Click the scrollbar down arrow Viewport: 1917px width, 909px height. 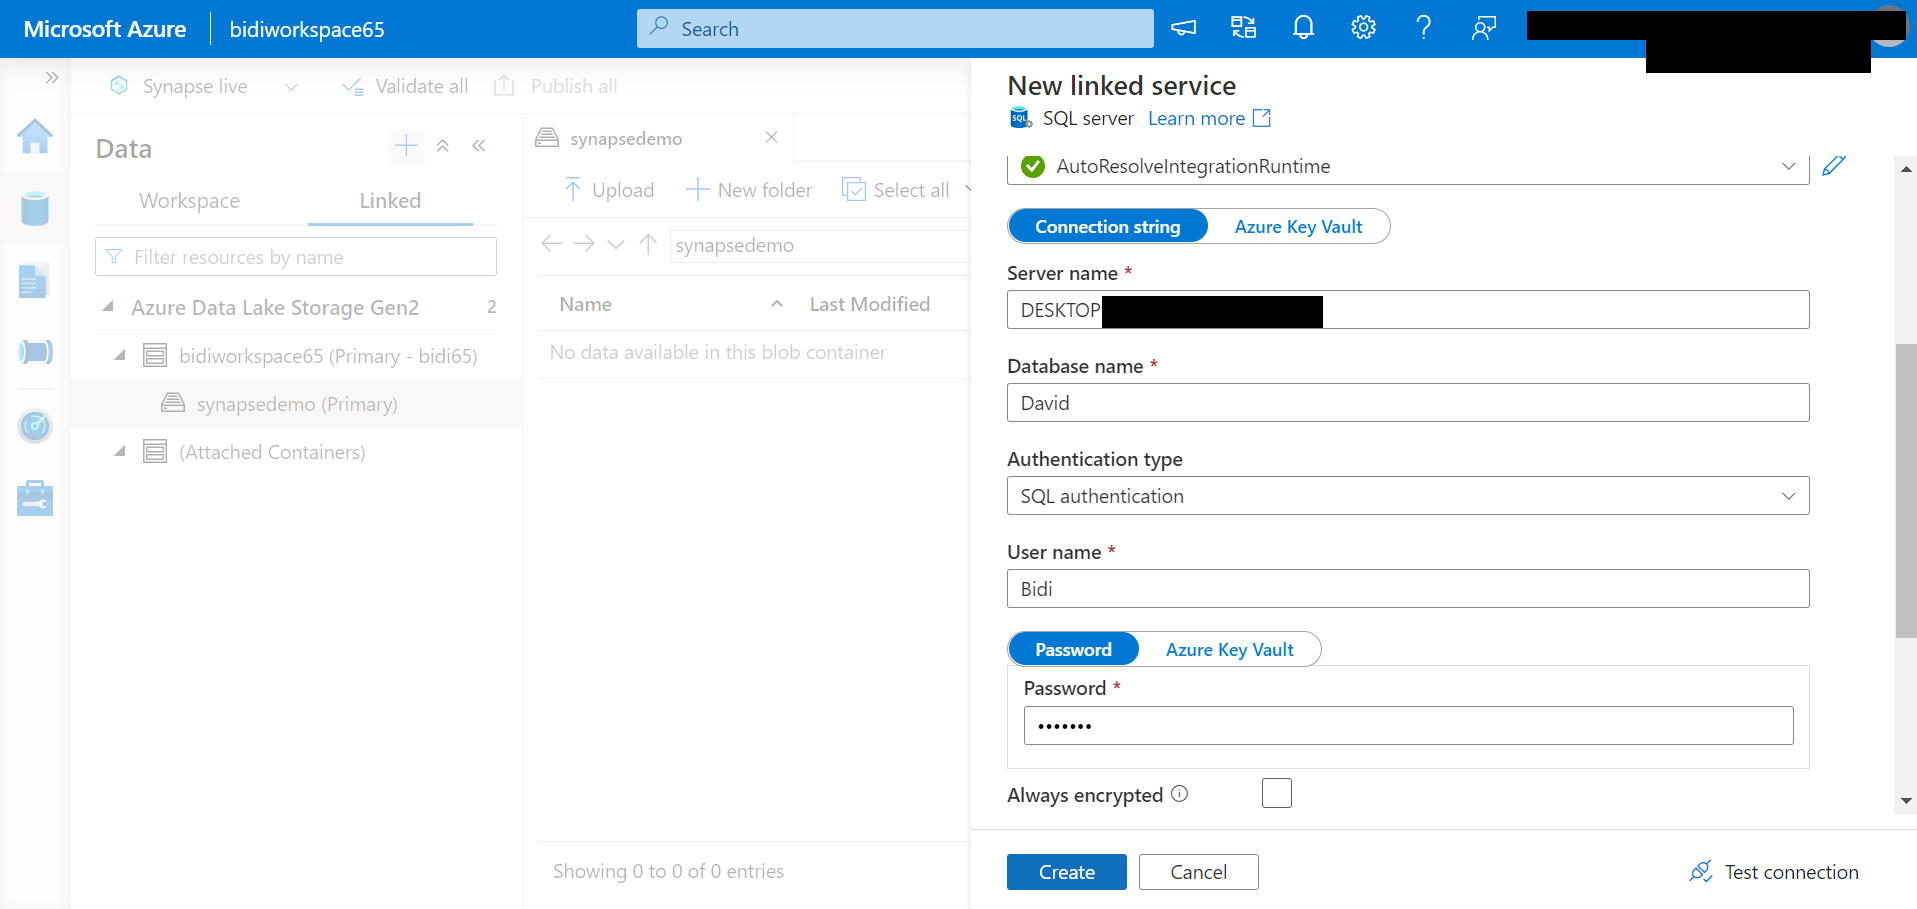click(1906, 801)
